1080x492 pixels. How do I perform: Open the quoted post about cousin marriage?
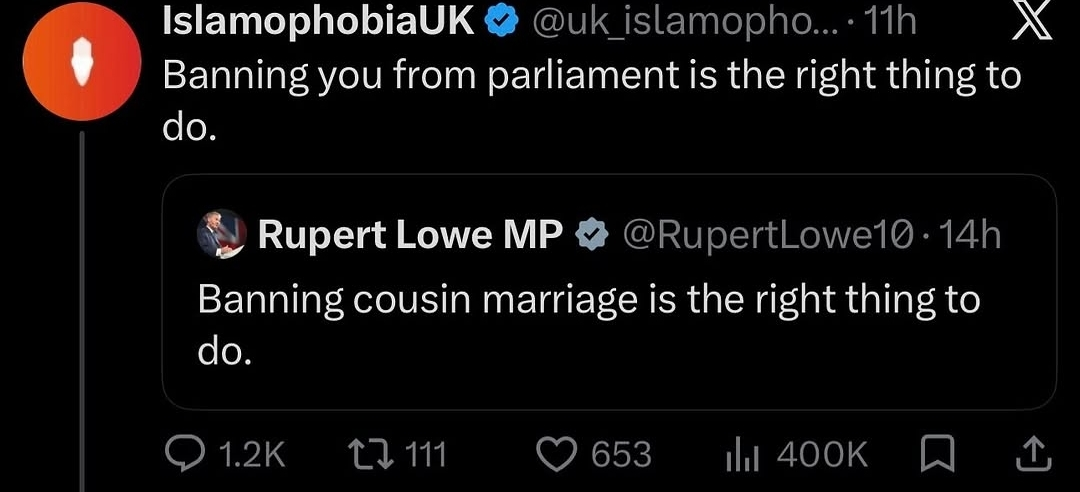pyautogui.click(x=609, y=292)
